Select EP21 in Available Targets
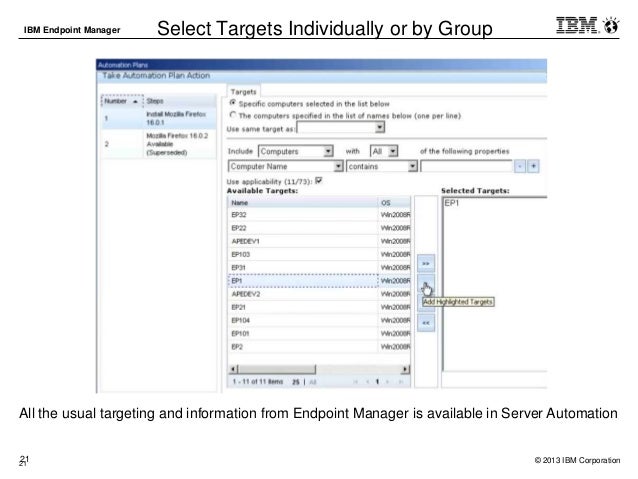The width and height of the screenshot is (638, 479). coord(319,307)
